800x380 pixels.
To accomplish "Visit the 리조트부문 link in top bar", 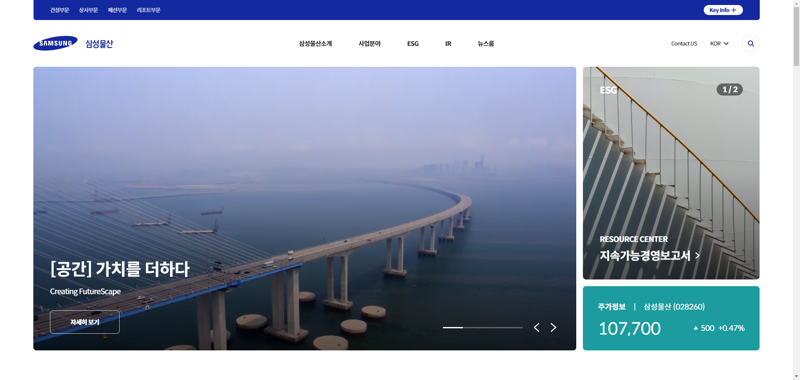I will [148, 10].
